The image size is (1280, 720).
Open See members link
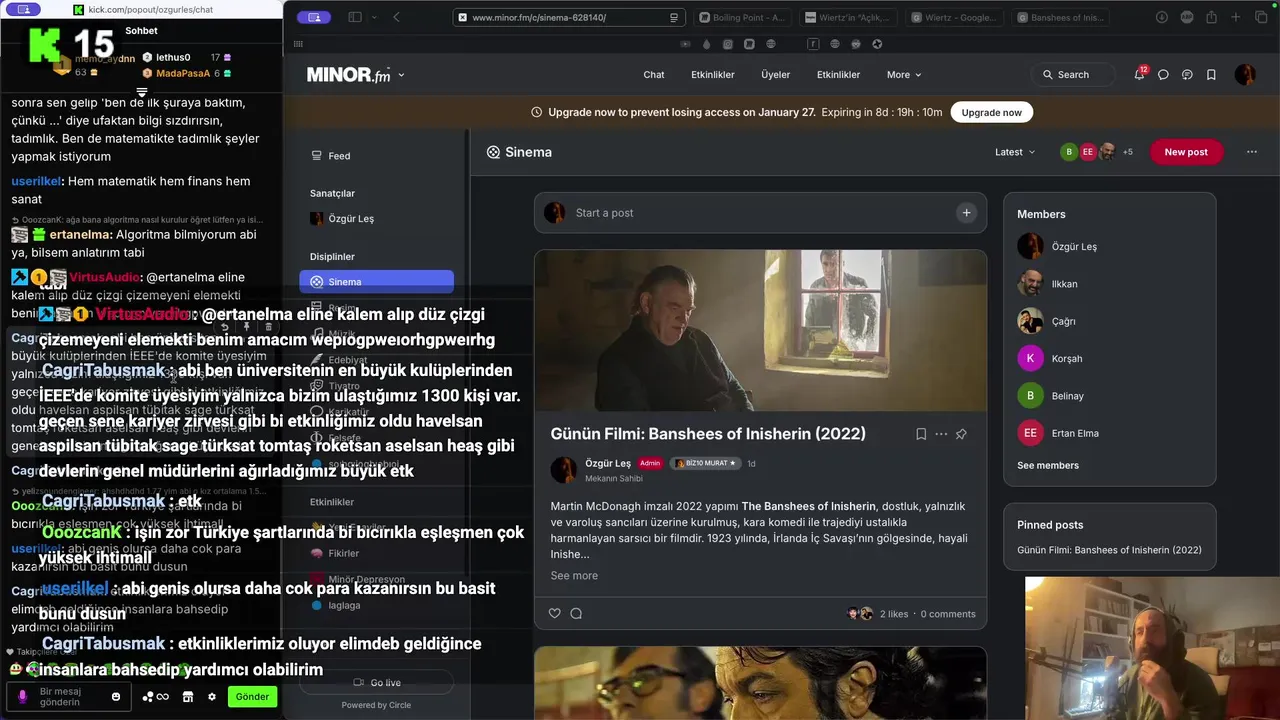1048,465
